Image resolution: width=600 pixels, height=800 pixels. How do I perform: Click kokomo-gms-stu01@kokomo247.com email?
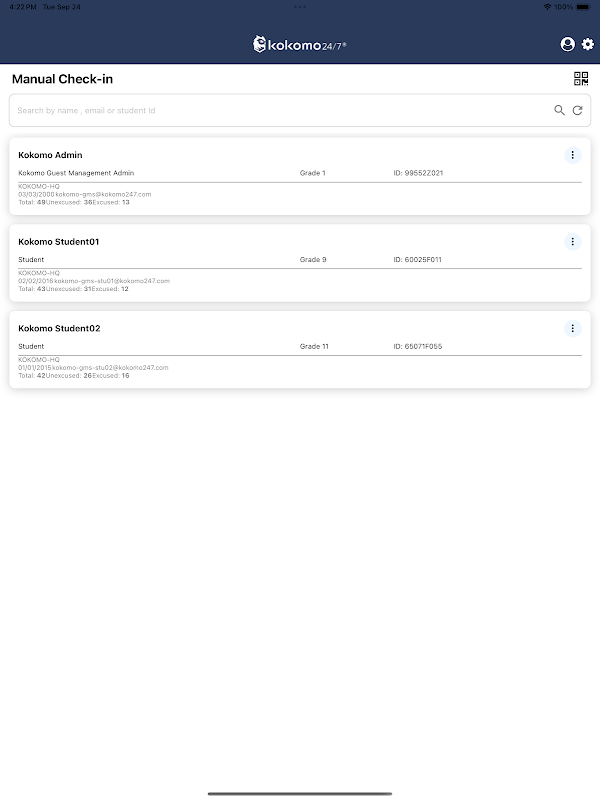click(112, 281)
